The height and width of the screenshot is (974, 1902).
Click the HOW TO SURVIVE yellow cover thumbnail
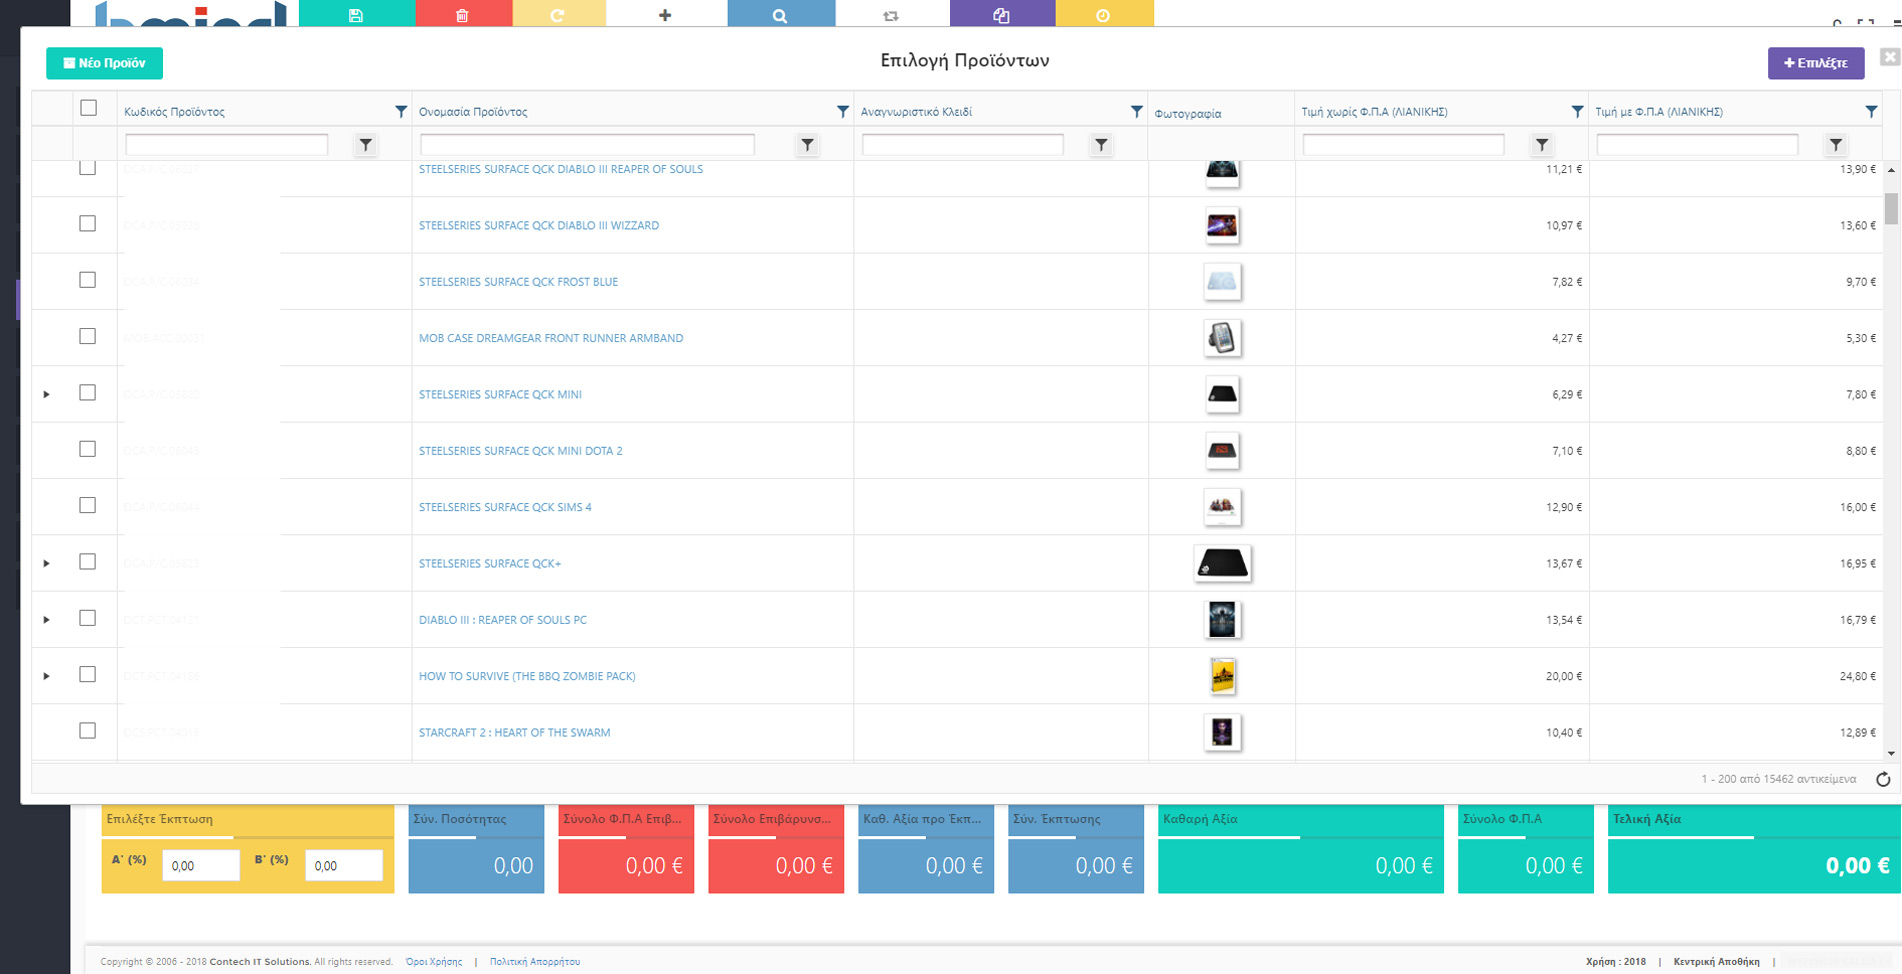1222,676
